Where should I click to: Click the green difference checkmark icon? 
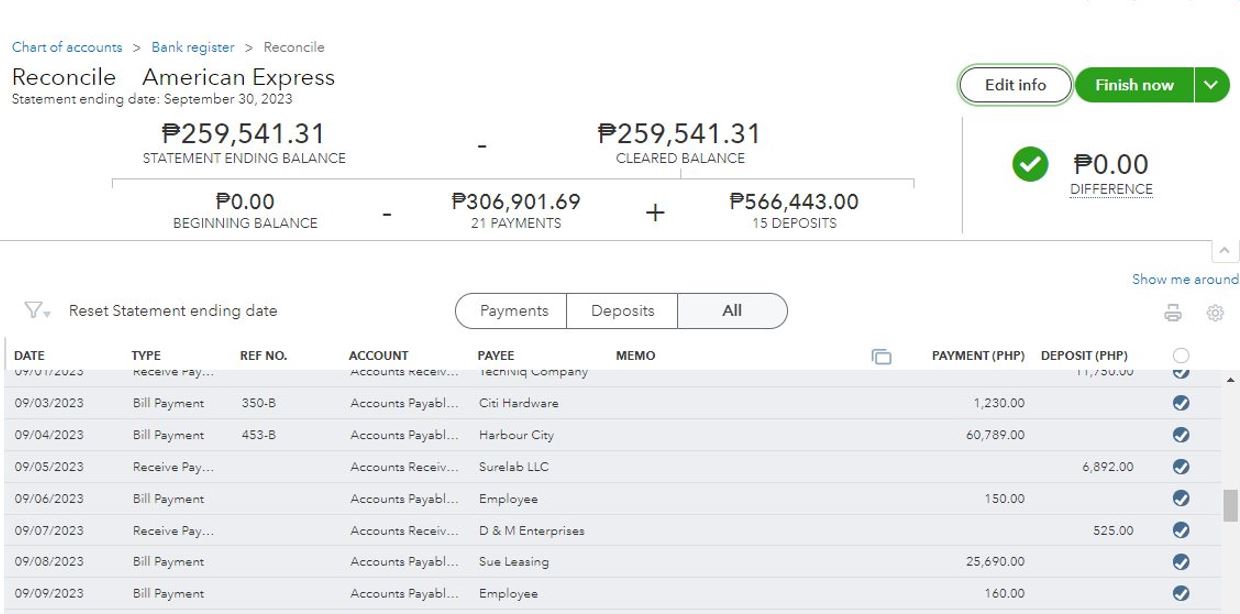click(x=1030, y=164)
